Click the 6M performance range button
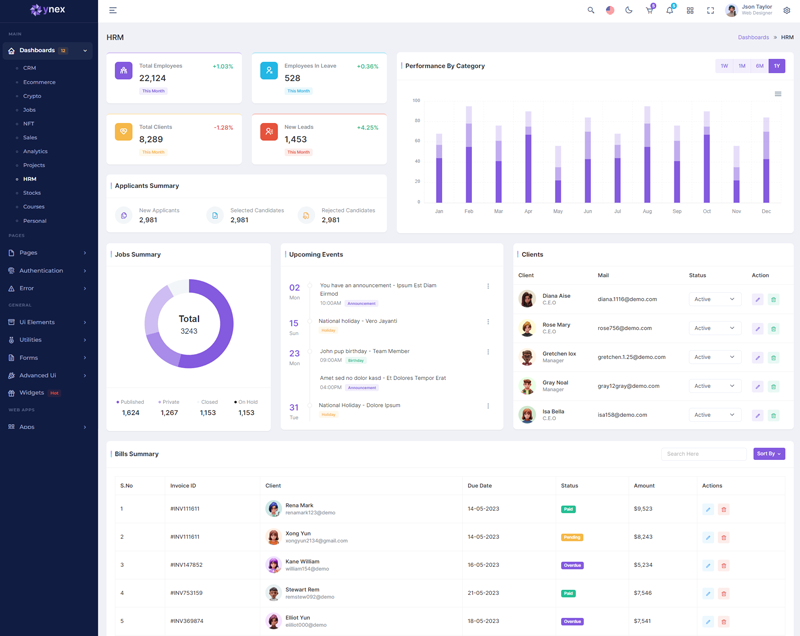This screenshot has height=636, width=800. pyautogui.click(x=760, y=66)
